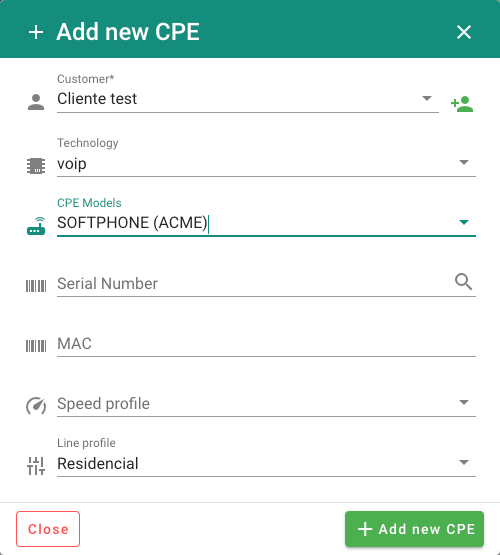Open the Line profile dropdown arrow
The image size is (500, 555).
(x=464, y=462)
